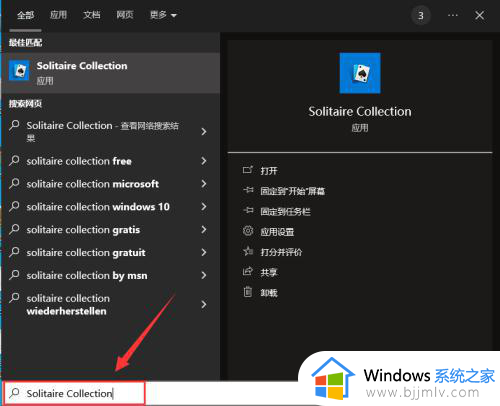Choose 打分并评价 option

click(281, 252)
